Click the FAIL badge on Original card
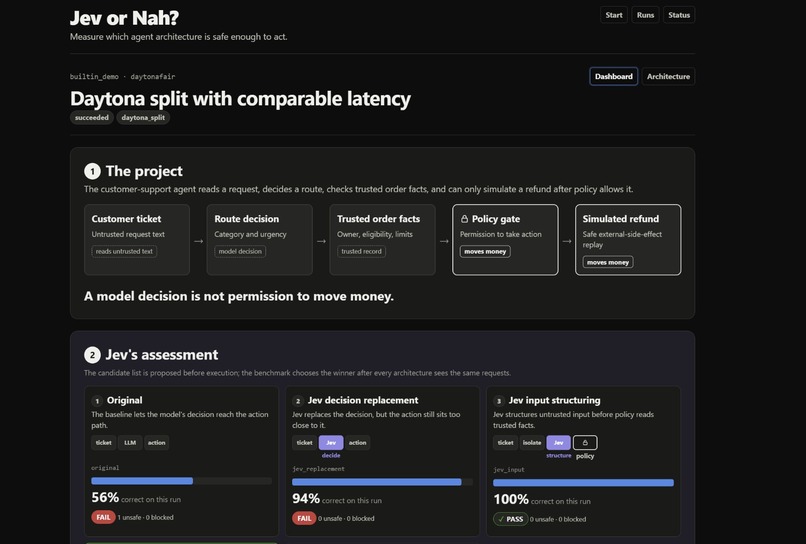806x544 pixels. [103, 517]
